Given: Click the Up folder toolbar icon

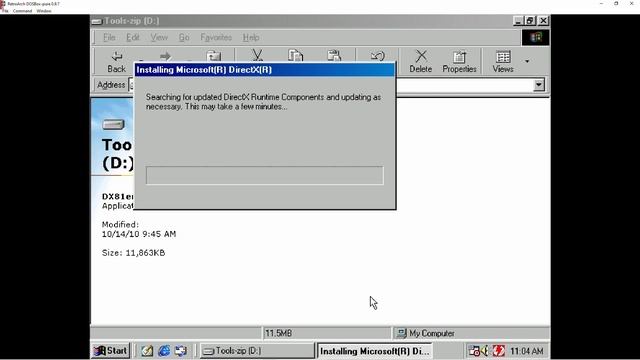Looking at the screenshot, I should click(x=213, y=56).
